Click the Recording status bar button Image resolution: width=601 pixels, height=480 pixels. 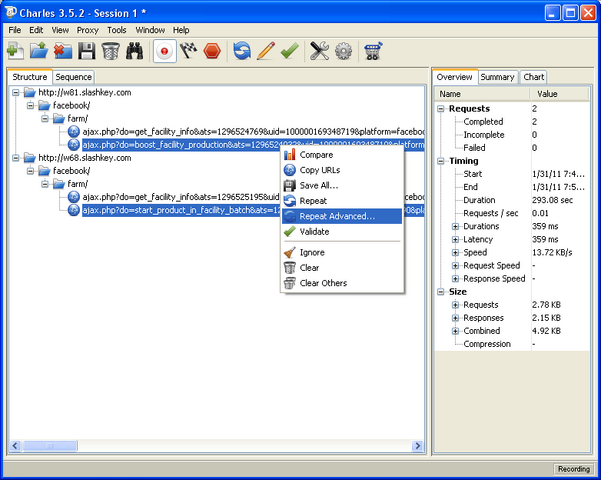(573, 469)
